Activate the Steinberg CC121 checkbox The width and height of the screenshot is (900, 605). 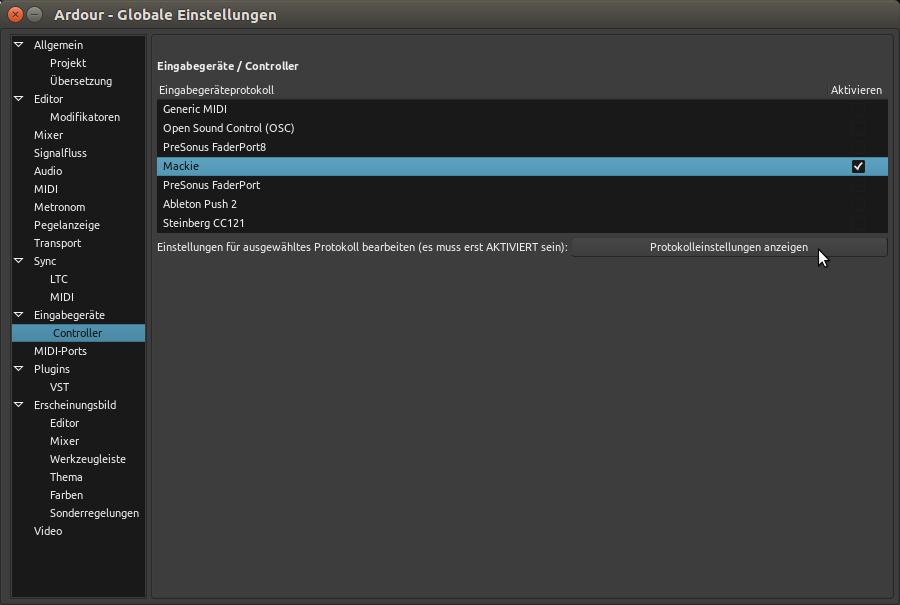coord(858,223)
